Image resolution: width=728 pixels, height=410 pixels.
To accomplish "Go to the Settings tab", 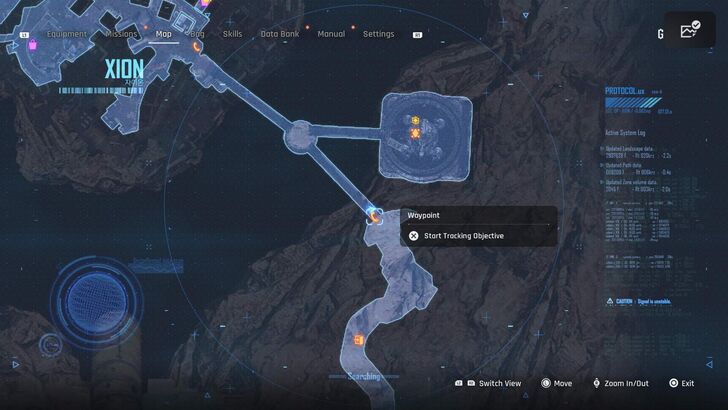I will pos(378,34).
